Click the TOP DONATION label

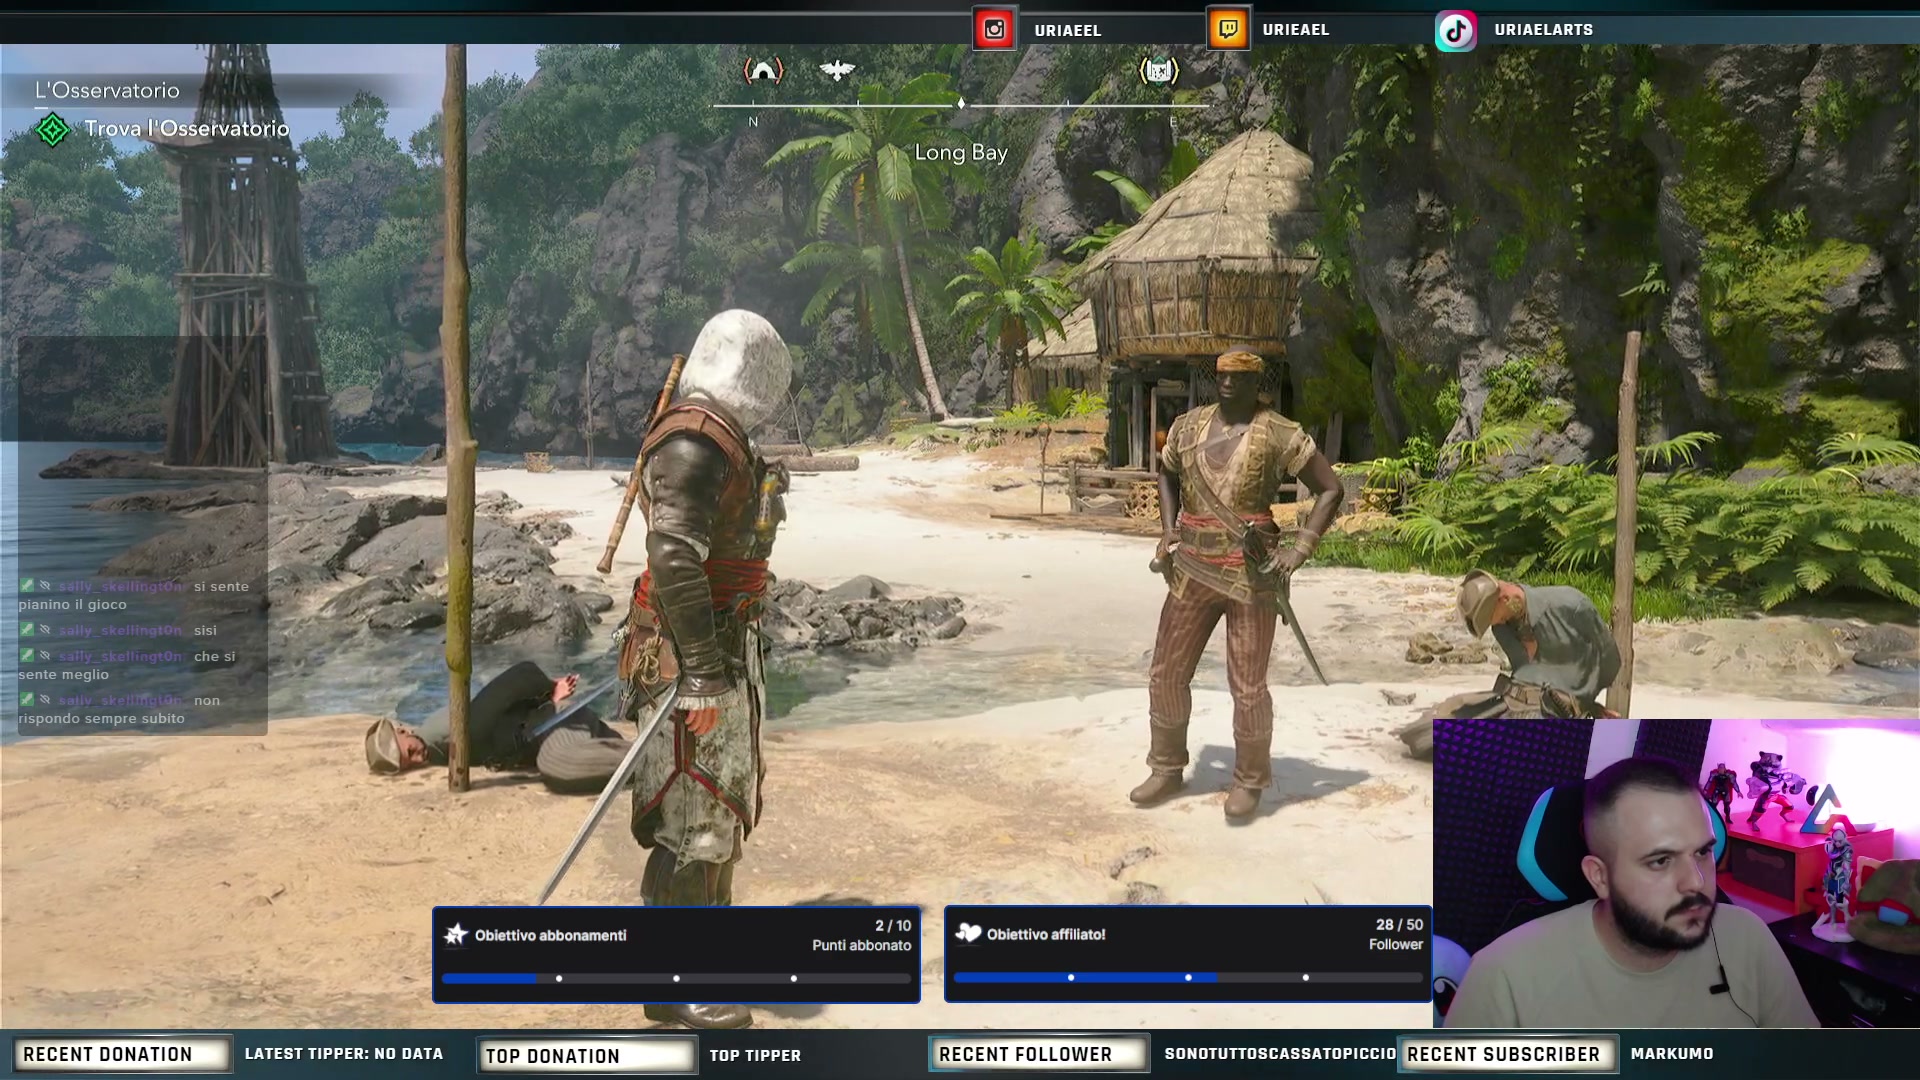pos(552,1056)
